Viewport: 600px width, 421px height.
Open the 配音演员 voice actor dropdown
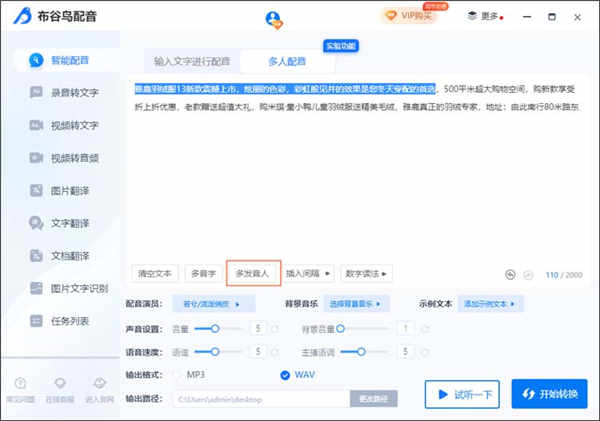[x=214, y=304]
